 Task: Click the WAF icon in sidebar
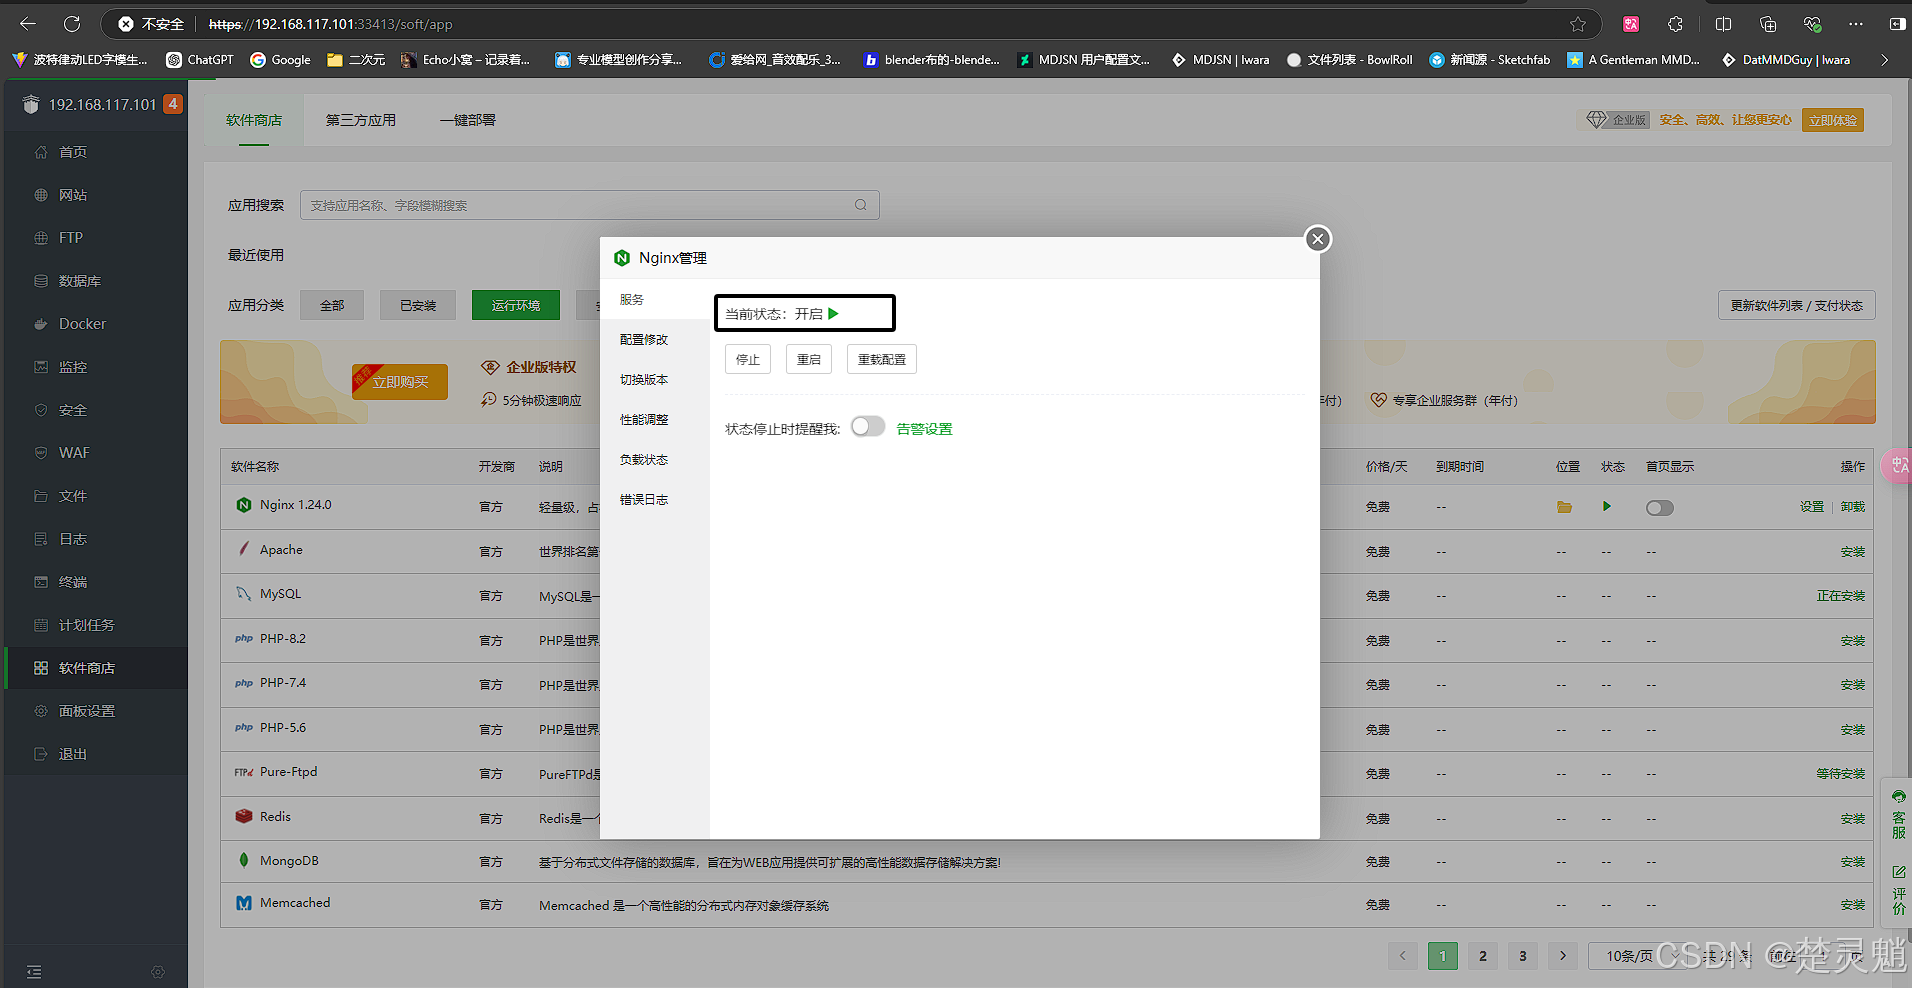[41, 453]
